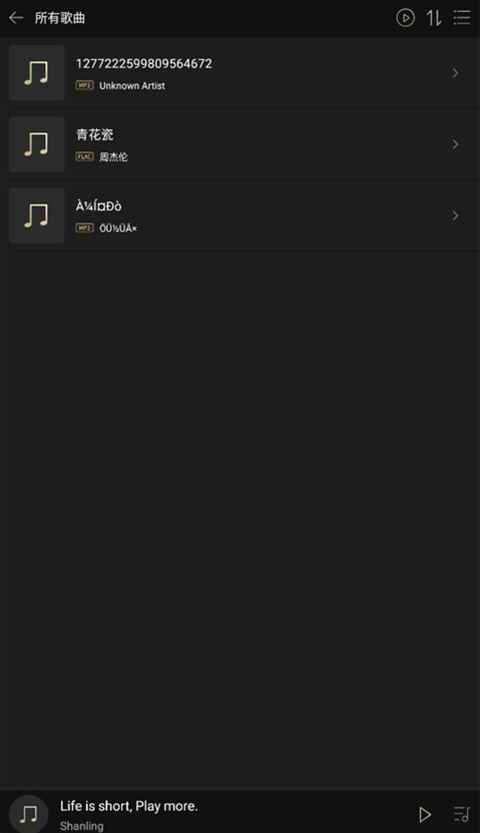The height and width of the screenshot is (833, 480).
Task: Tap the garbled-title song's music note thumbnail
Action: (37, 215)
